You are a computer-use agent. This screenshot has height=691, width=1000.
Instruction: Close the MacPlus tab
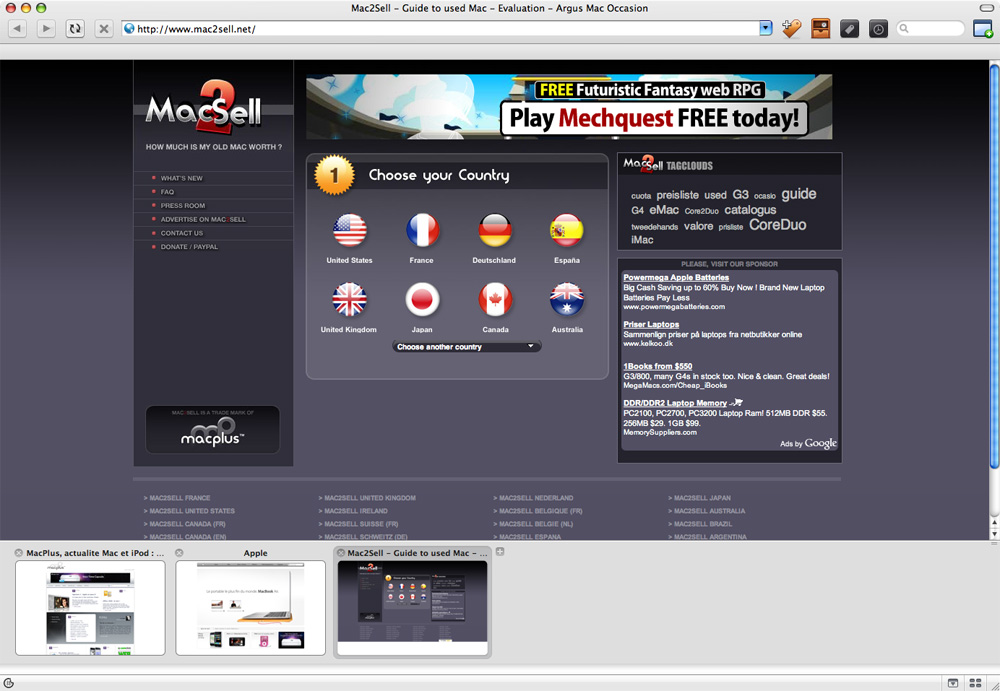pyautogui.click(x=18, y=553)
